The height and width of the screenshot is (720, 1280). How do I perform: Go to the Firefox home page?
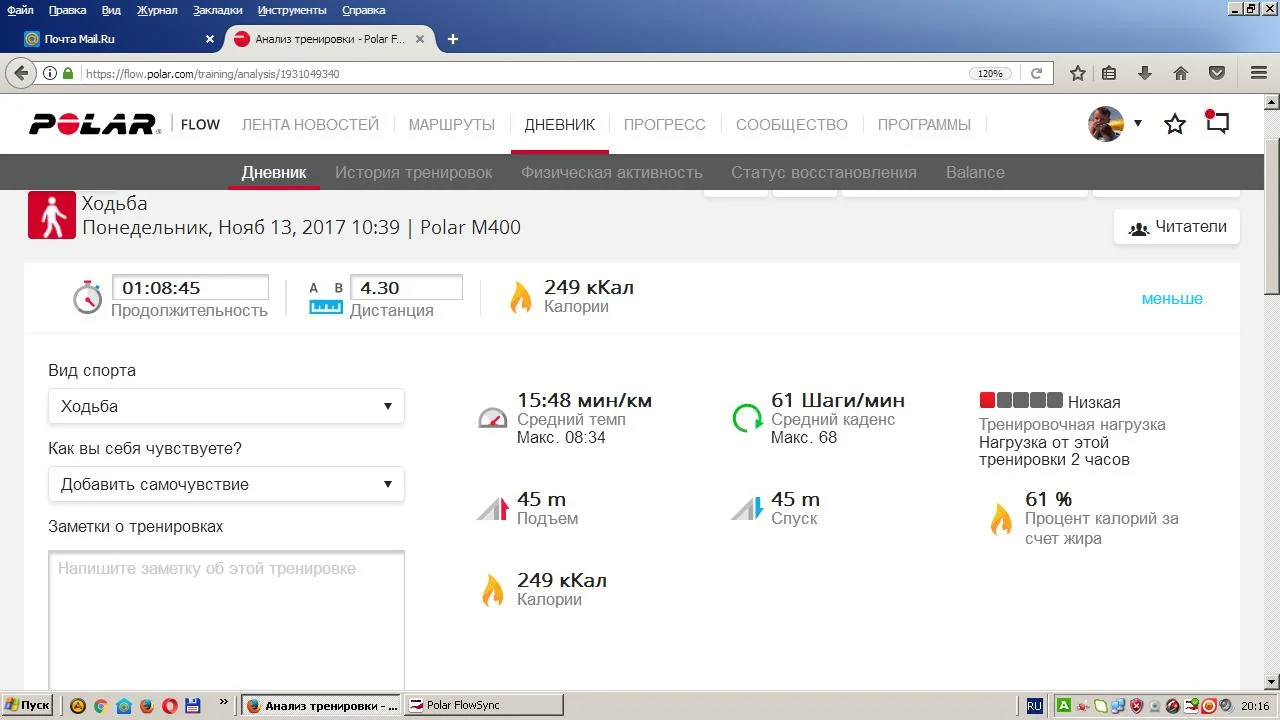[x=1181, y=73]
